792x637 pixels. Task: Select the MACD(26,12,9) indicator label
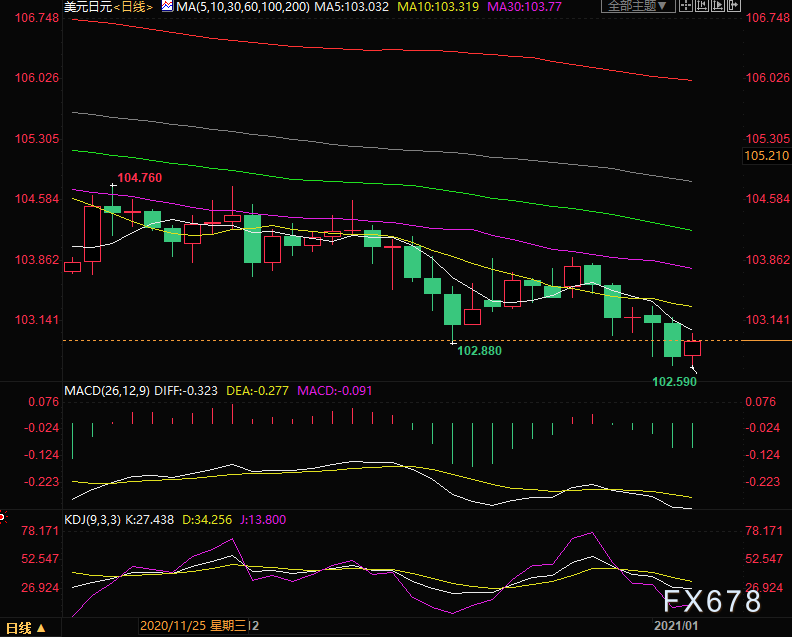(107, 390)
